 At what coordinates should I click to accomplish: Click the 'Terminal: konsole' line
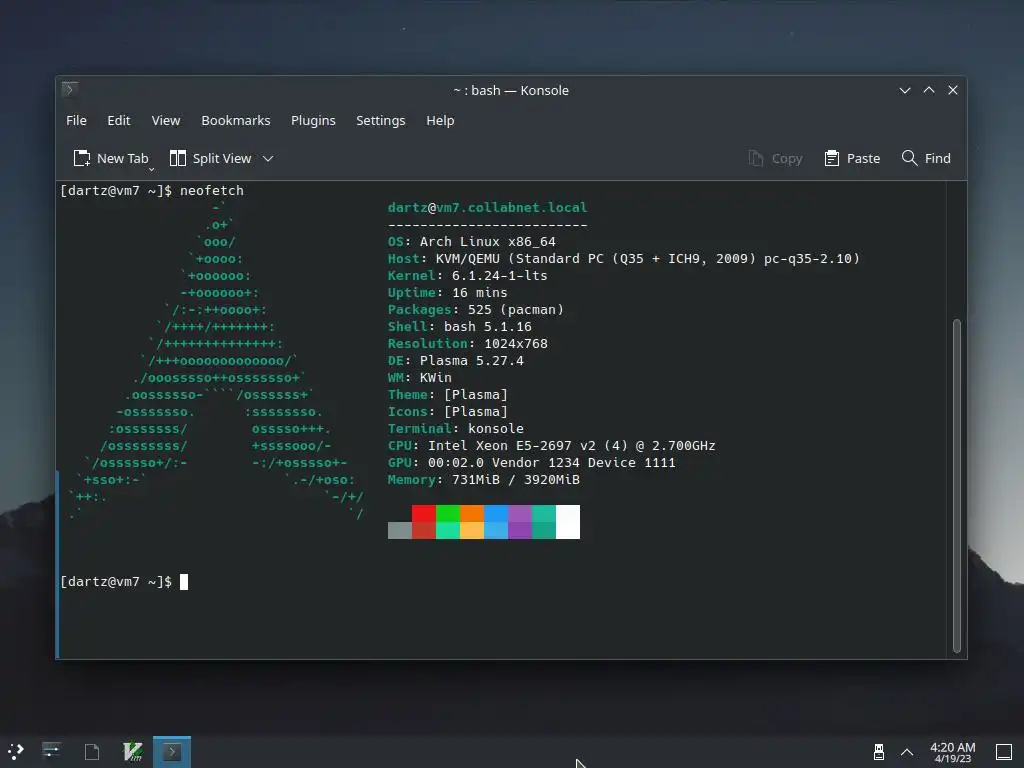pos(456,428)
